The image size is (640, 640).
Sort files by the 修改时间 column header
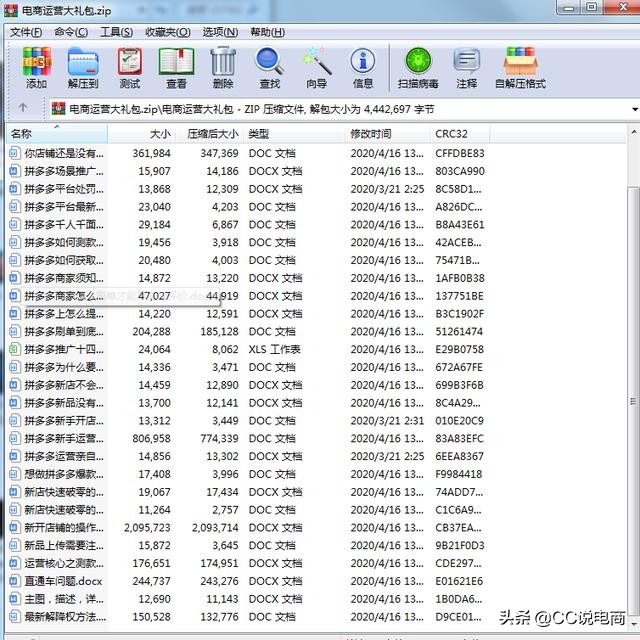(x=387, y=133)
